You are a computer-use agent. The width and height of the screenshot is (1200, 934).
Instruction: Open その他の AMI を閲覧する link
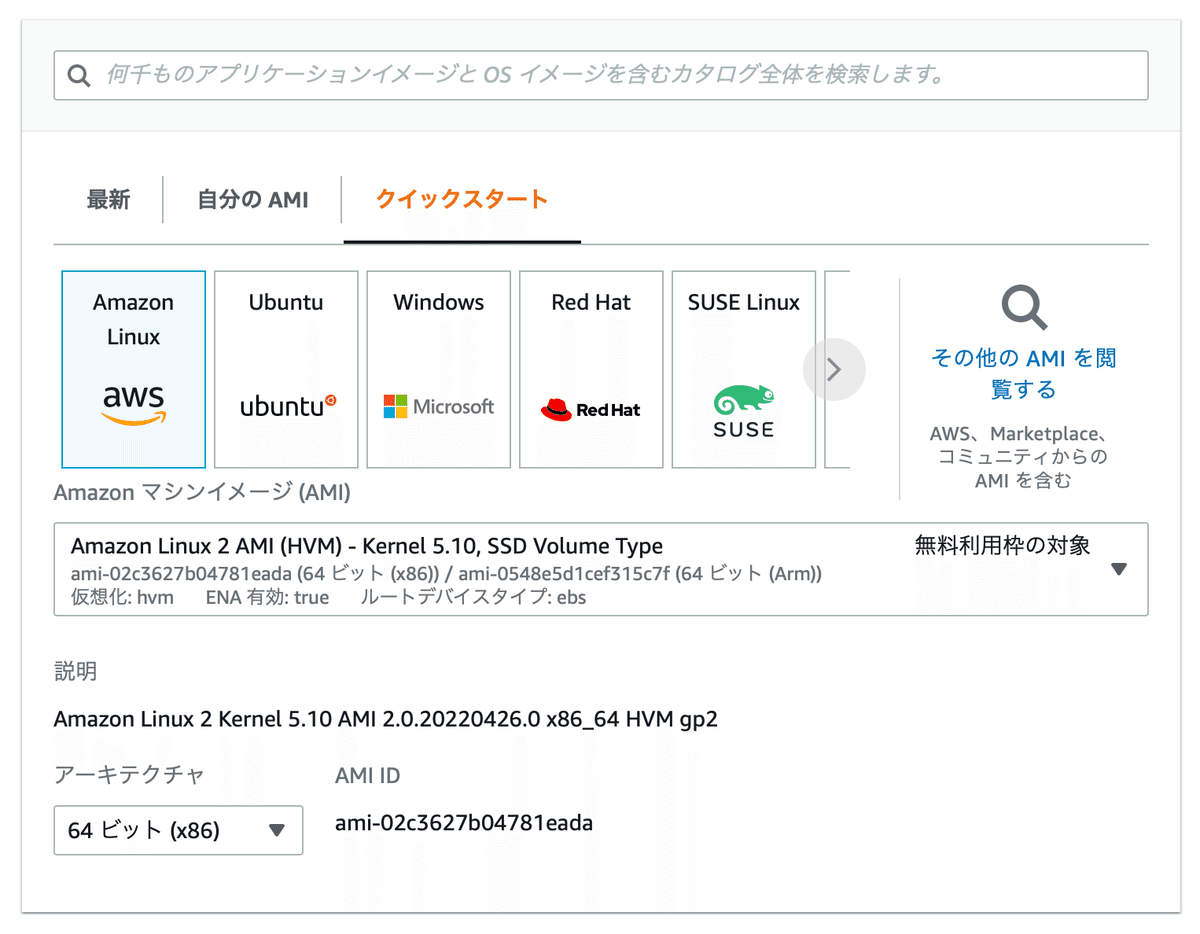point(1024,373)
